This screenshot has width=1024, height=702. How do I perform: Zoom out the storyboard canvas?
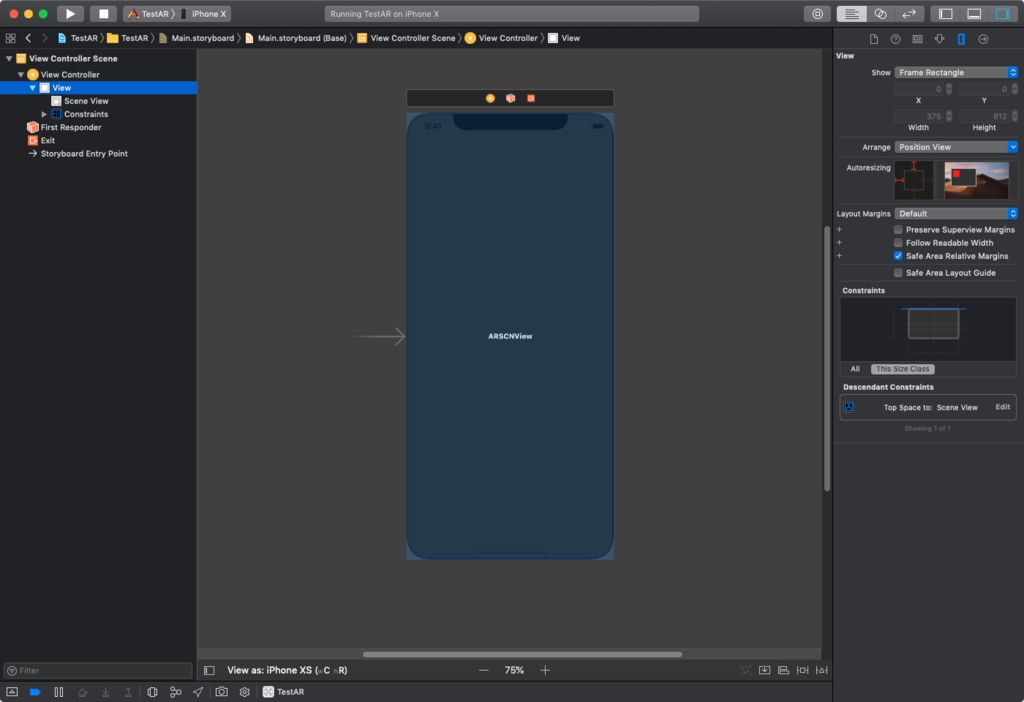483,671
